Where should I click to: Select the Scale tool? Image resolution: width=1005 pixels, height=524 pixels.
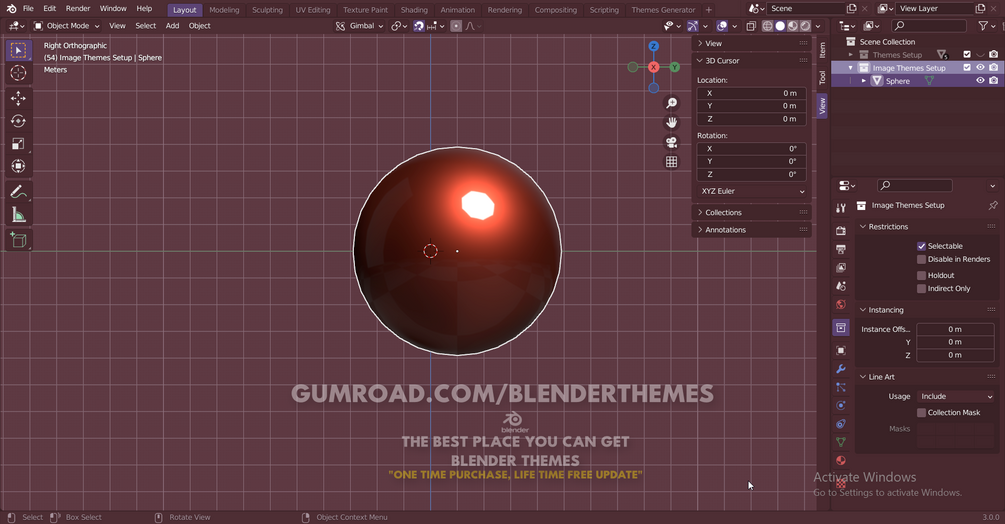coord(18,143)
